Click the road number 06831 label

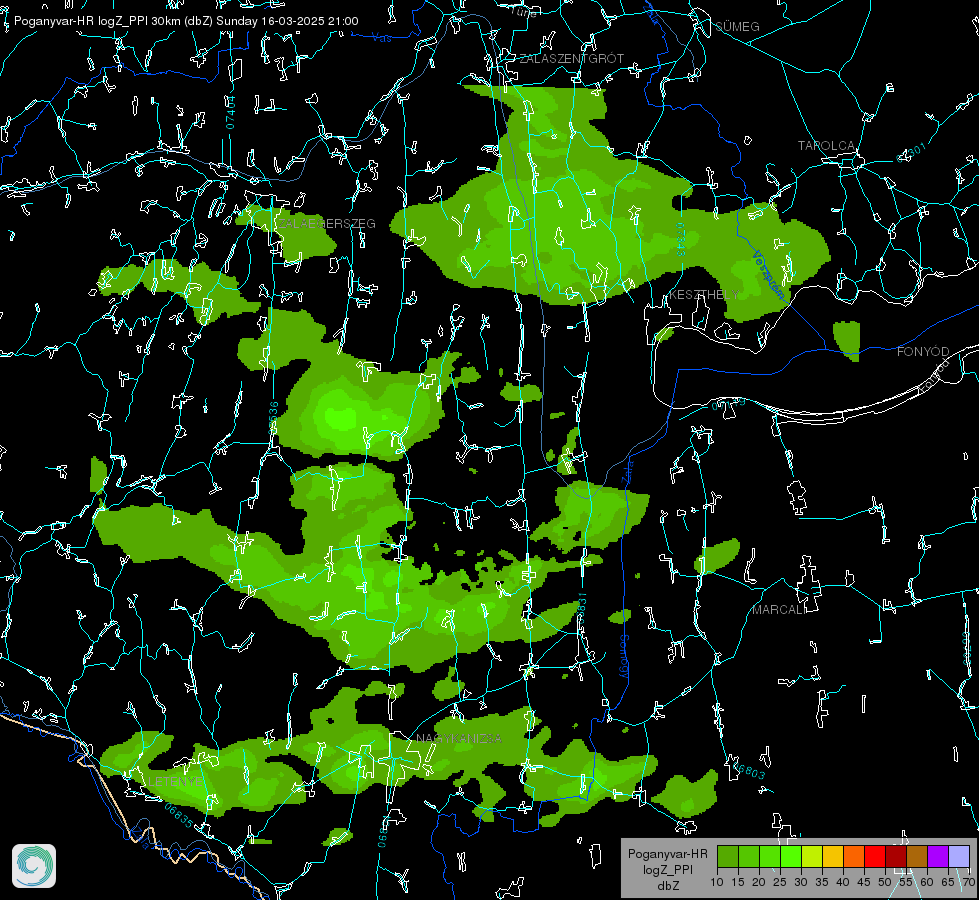tap(581, 610)
